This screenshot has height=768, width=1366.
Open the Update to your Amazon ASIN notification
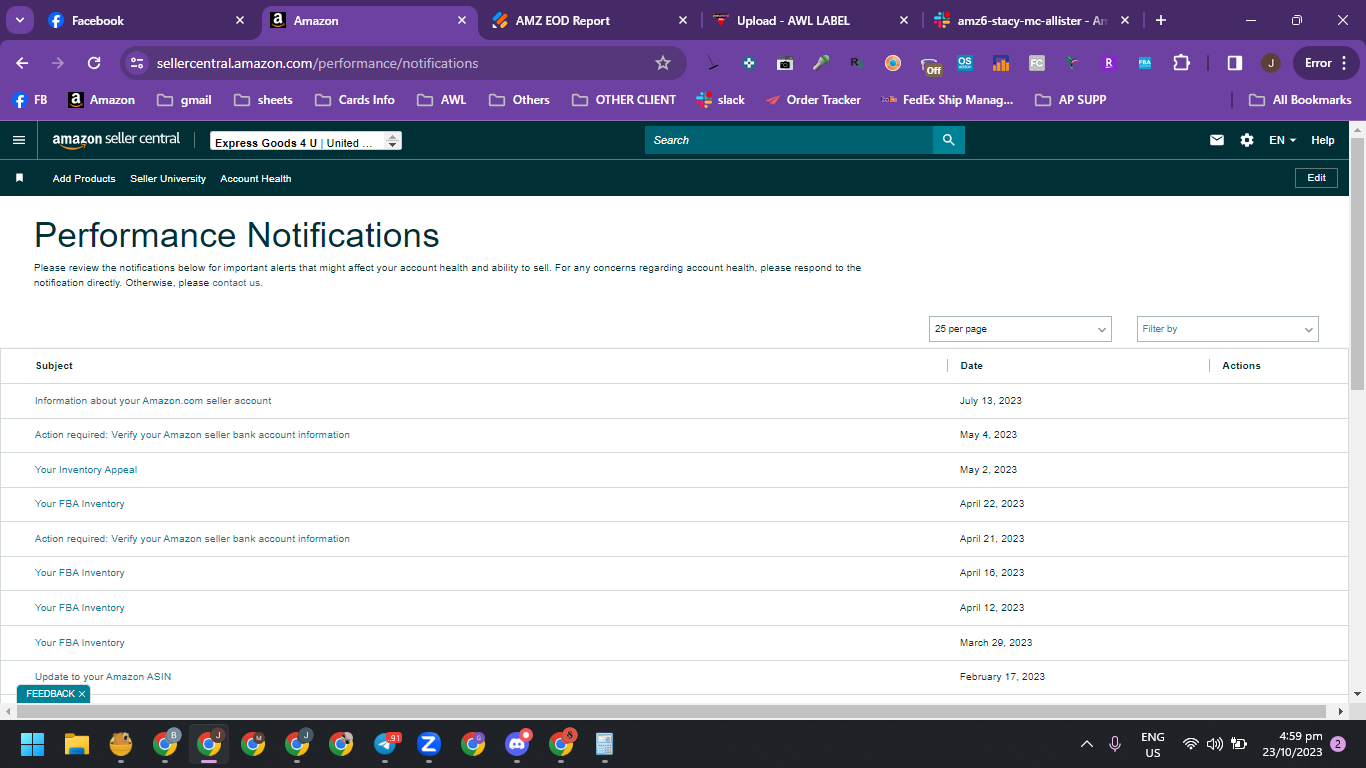[103, 677]
